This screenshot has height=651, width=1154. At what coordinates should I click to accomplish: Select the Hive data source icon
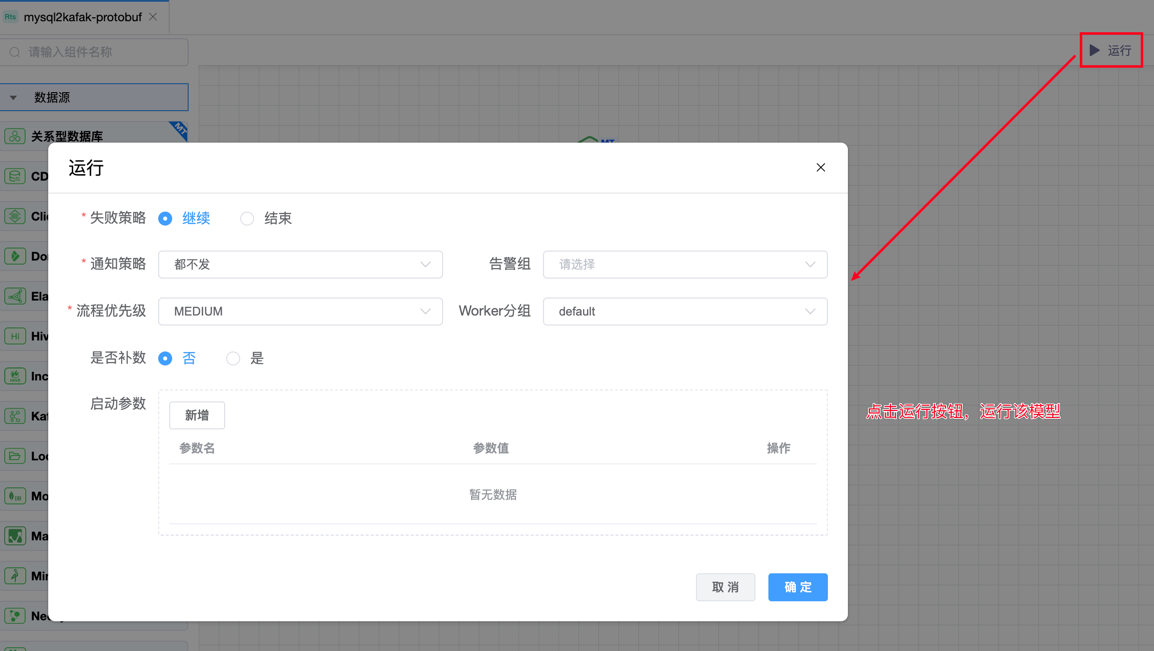tap(15, 336)
